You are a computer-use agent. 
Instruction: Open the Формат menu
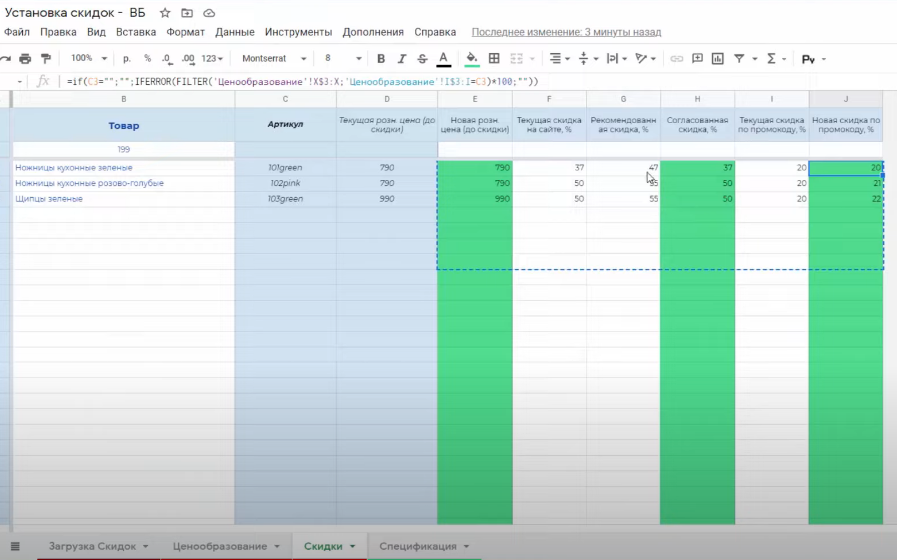coord(185,32)
